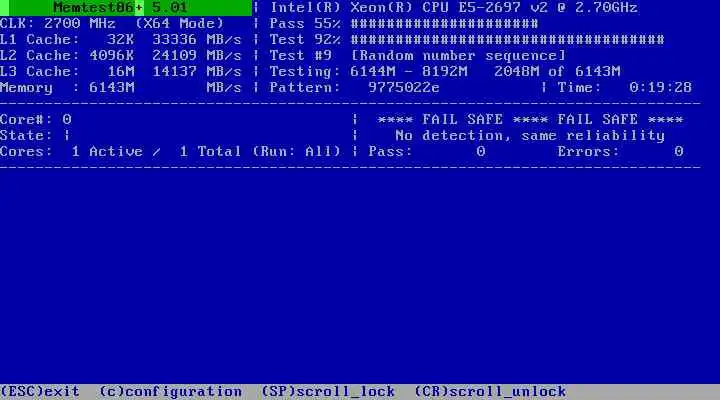Click the Core#: 0 indicator

coord(36,119)
